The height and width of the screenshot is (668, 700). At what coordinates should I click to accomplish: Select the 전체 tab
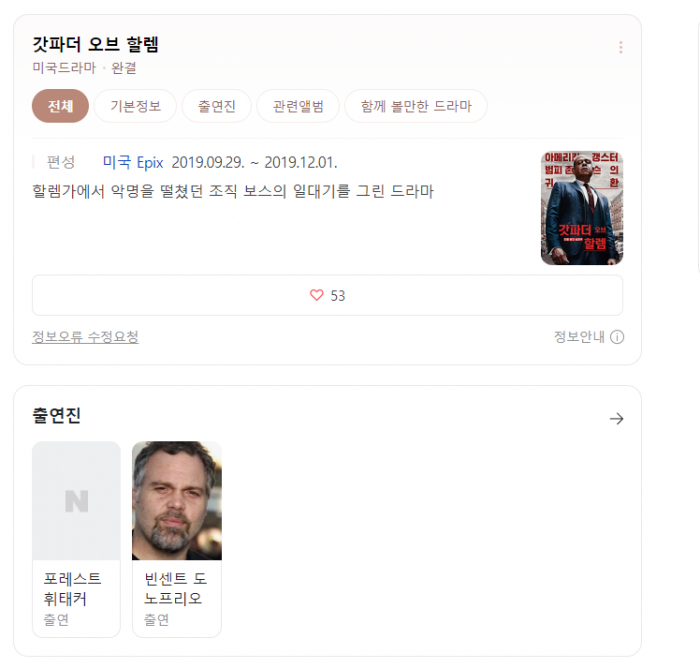click(60, 106)
